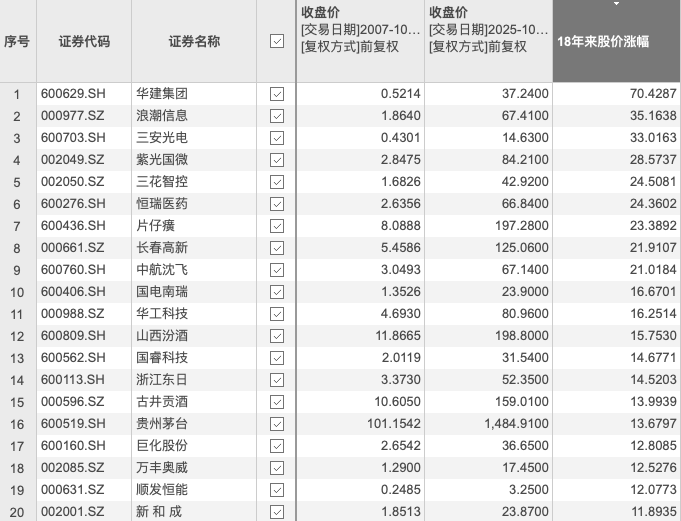Screen dimensions: 681x521
Task: Select the stock name 顺发恒能
Action: click(x=162, y=490)
